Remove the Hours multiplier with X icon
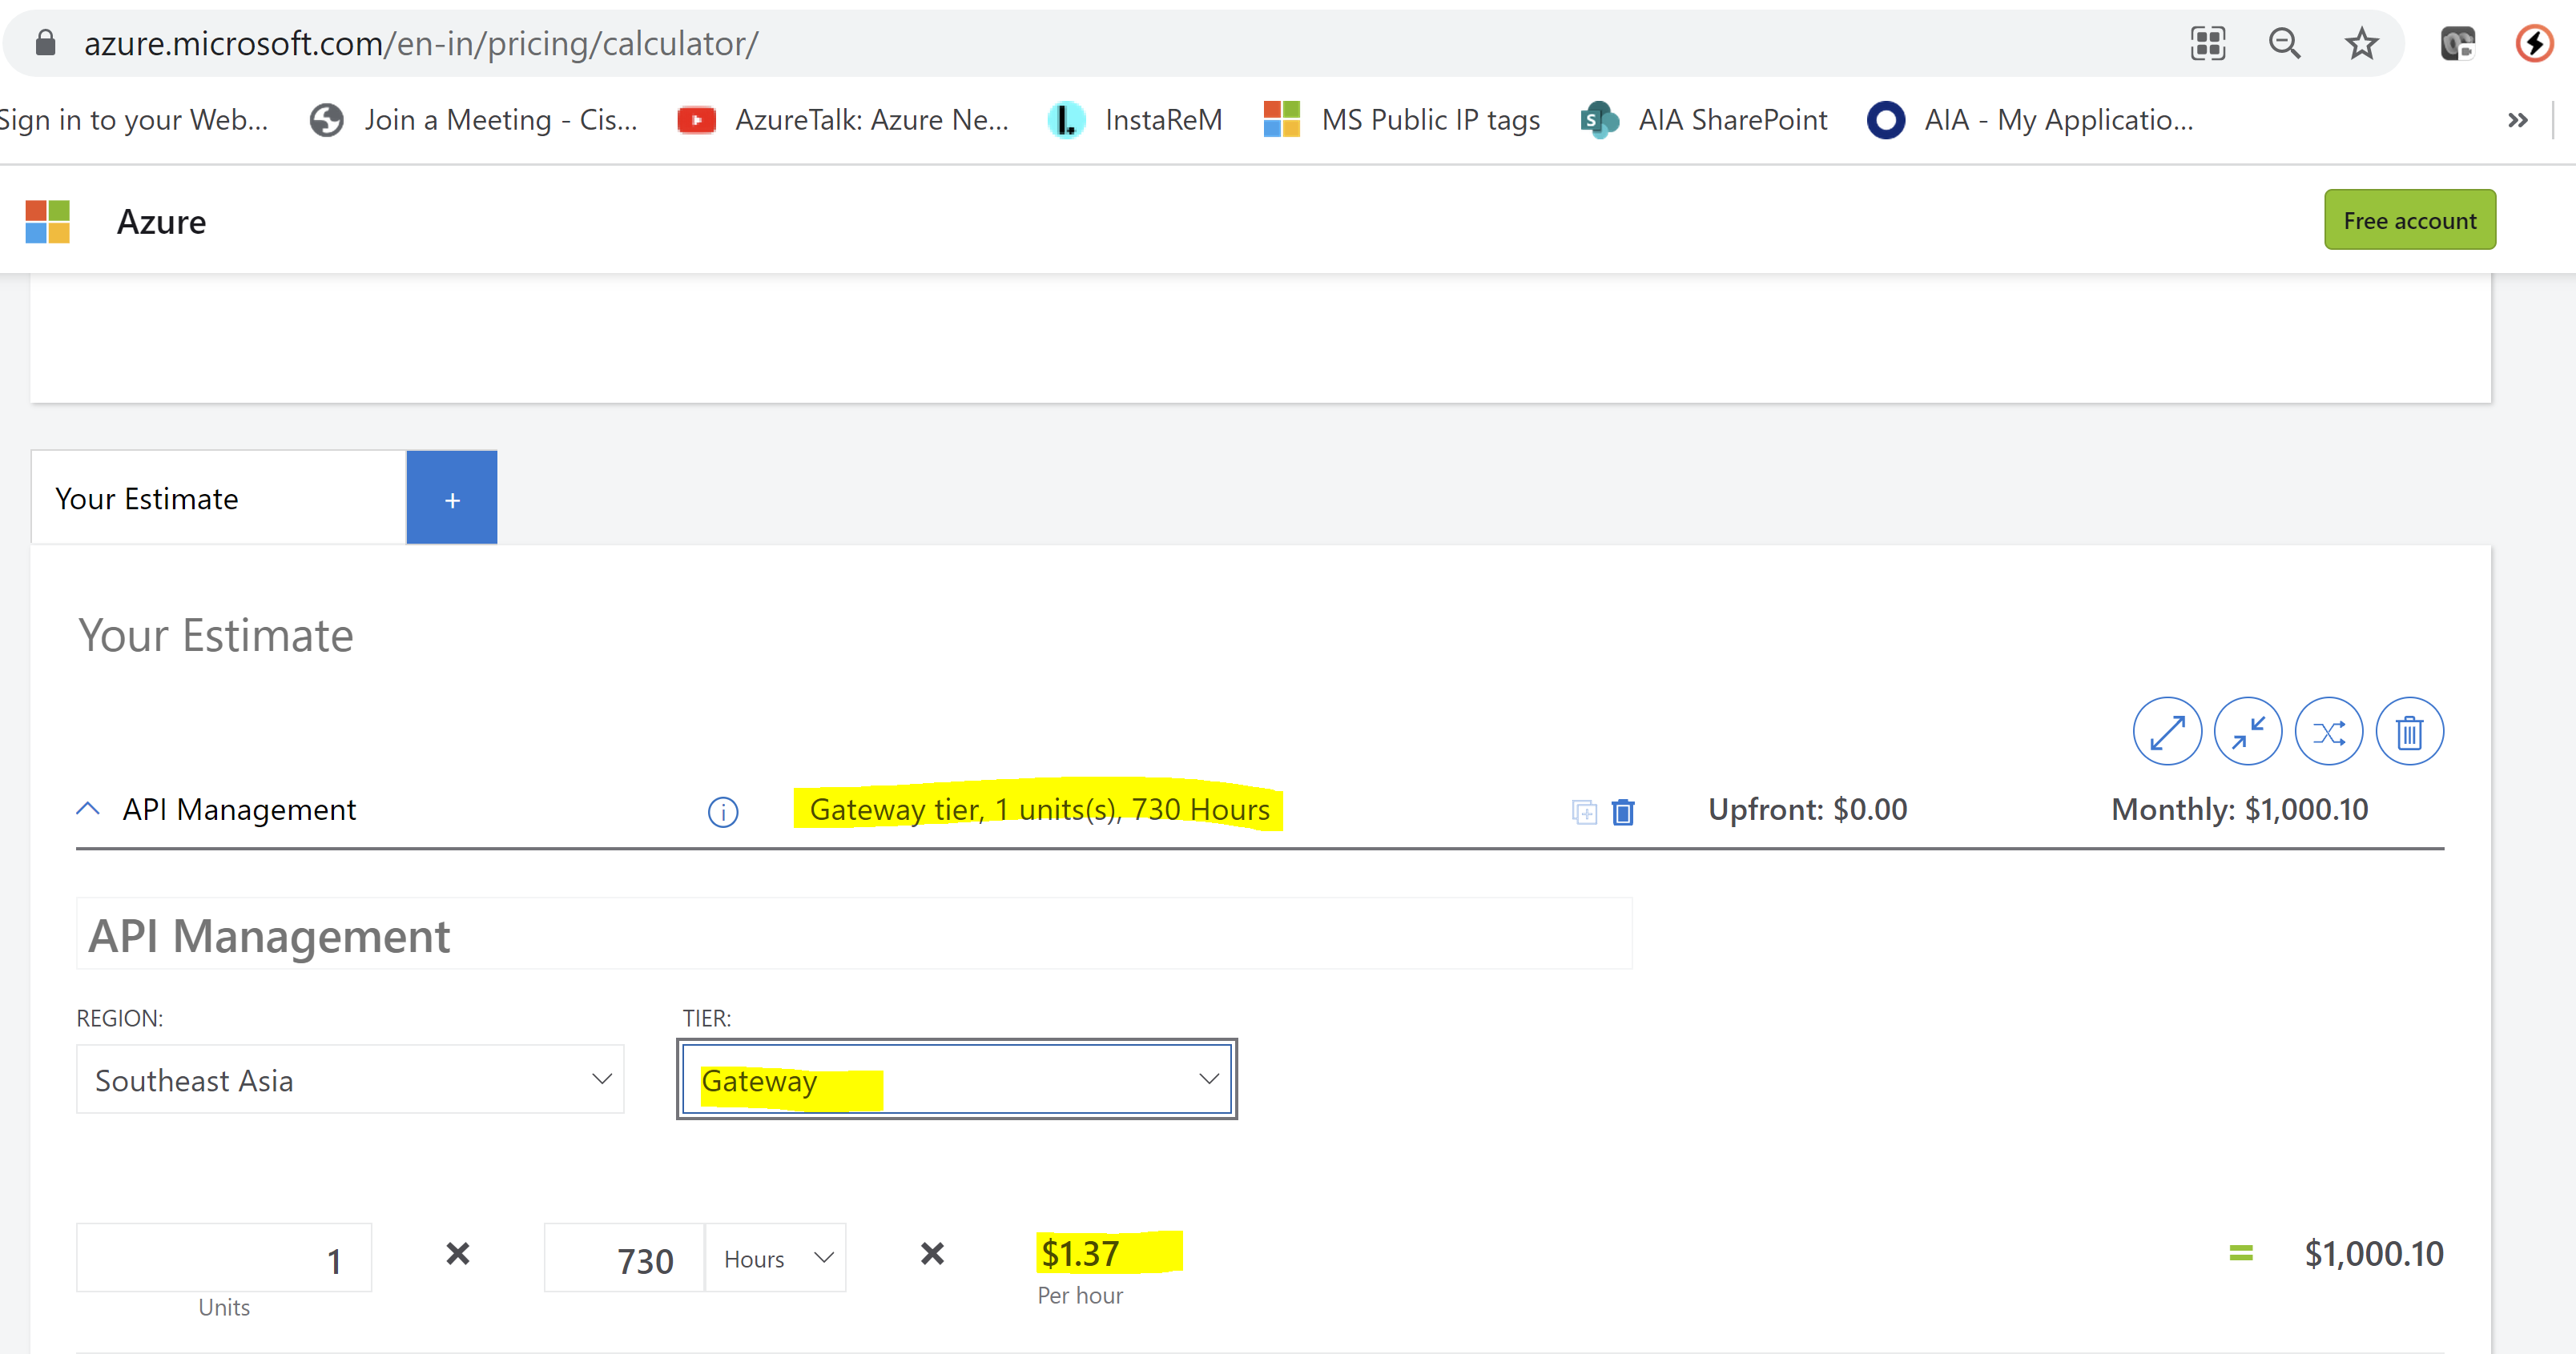Image resolution: width=2576 pixels, height=1354 pixels. pyautogui.click(x=931, y=1253)
